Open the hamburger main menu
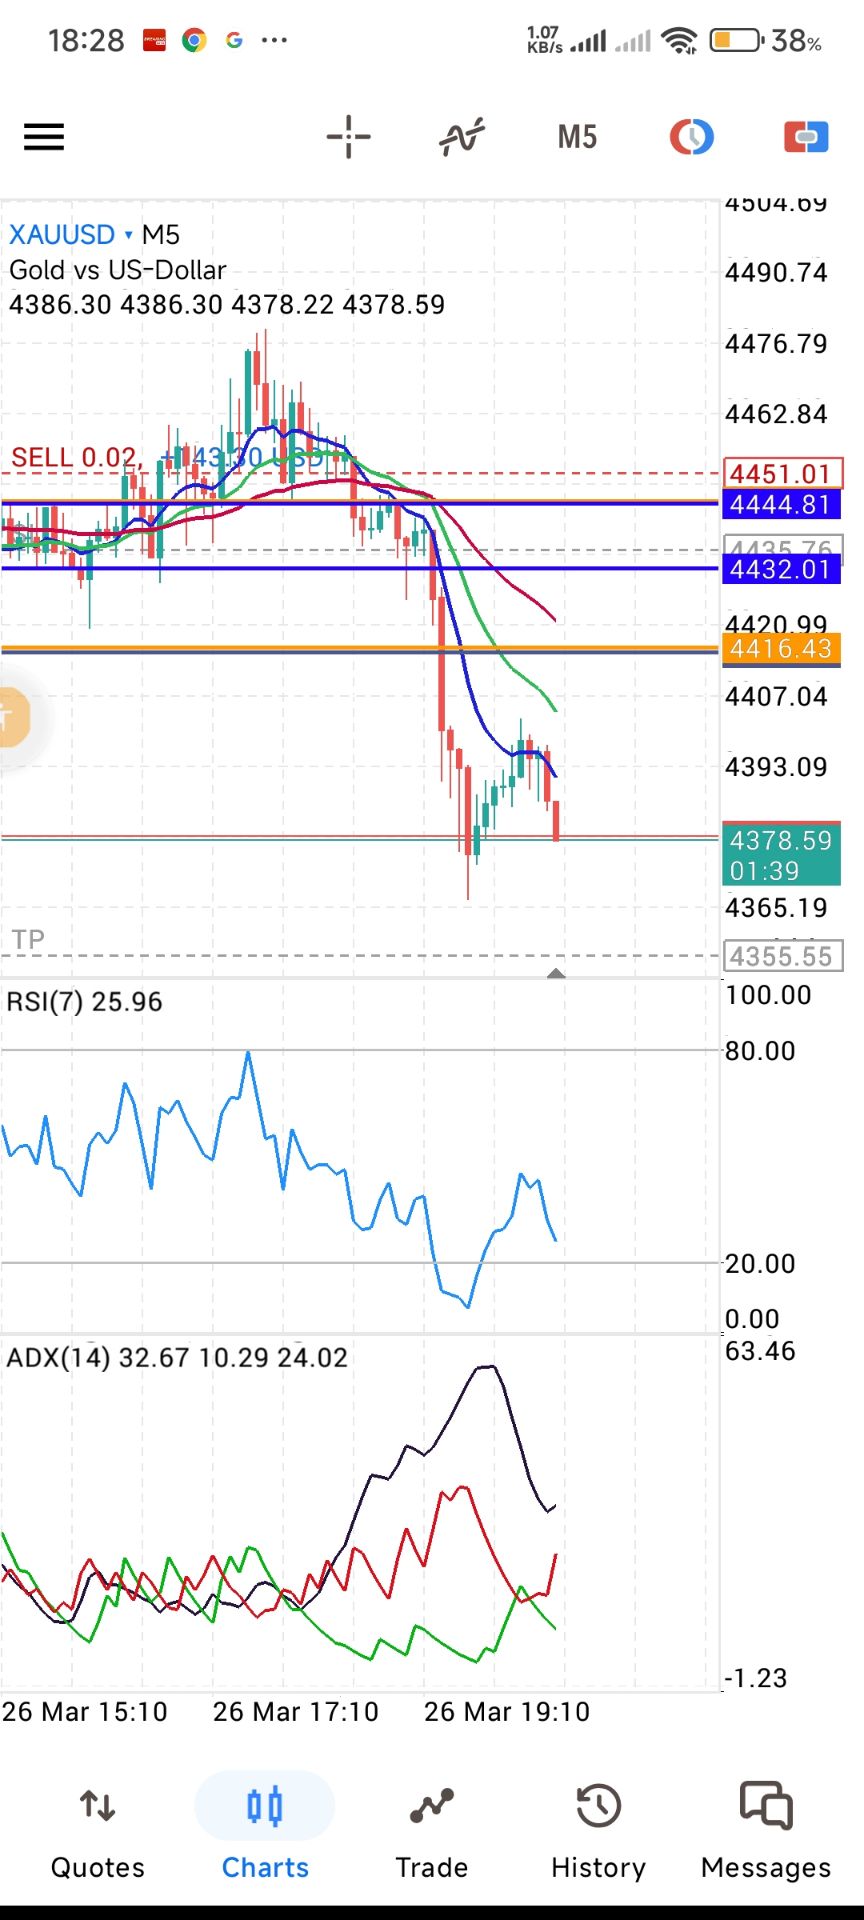 click(44, 137)
